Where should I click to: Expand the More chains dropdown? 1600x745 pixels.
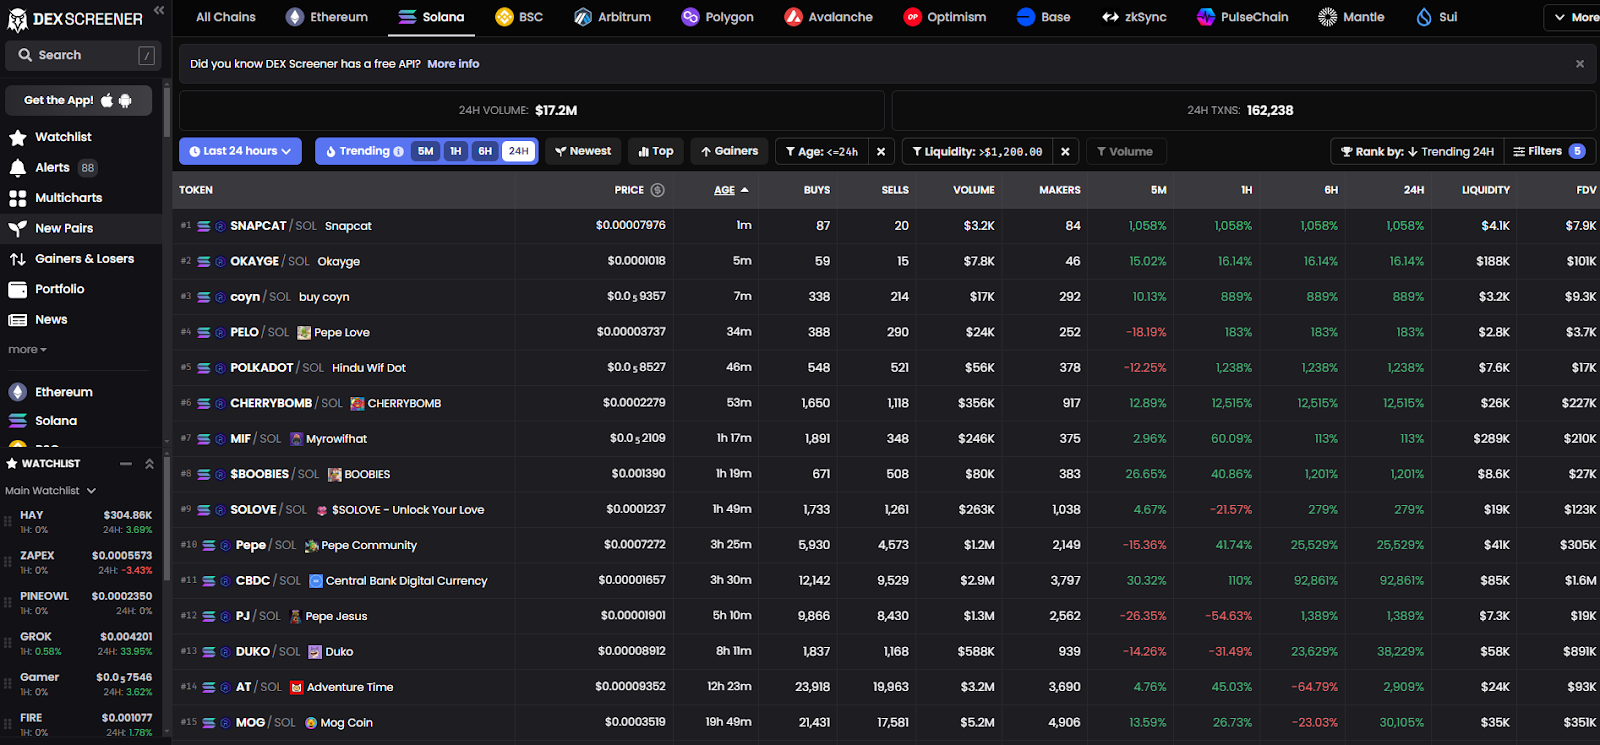1574,17
